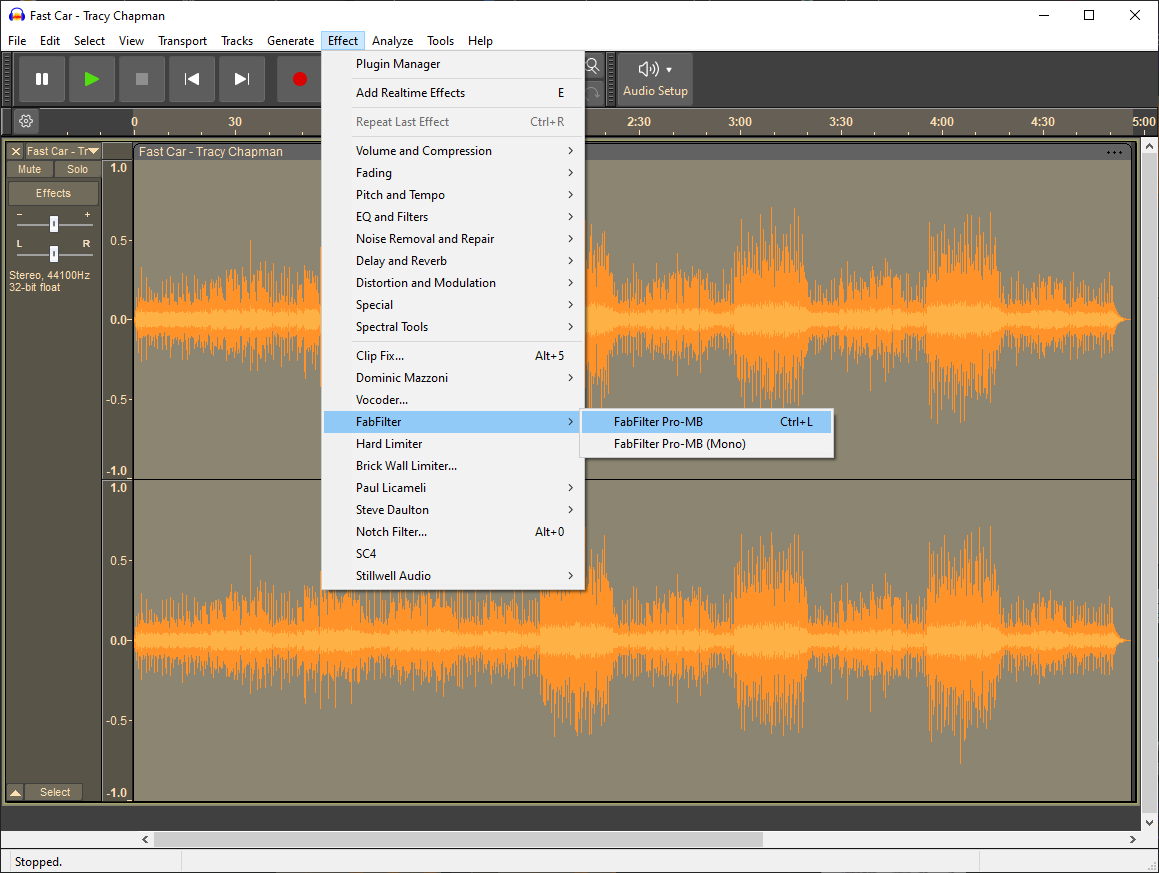This screenshot has width=1159, height=873.
Task: Click the clip title Fast Car - Tracy Chapman
Action: [x=211, y=152]
